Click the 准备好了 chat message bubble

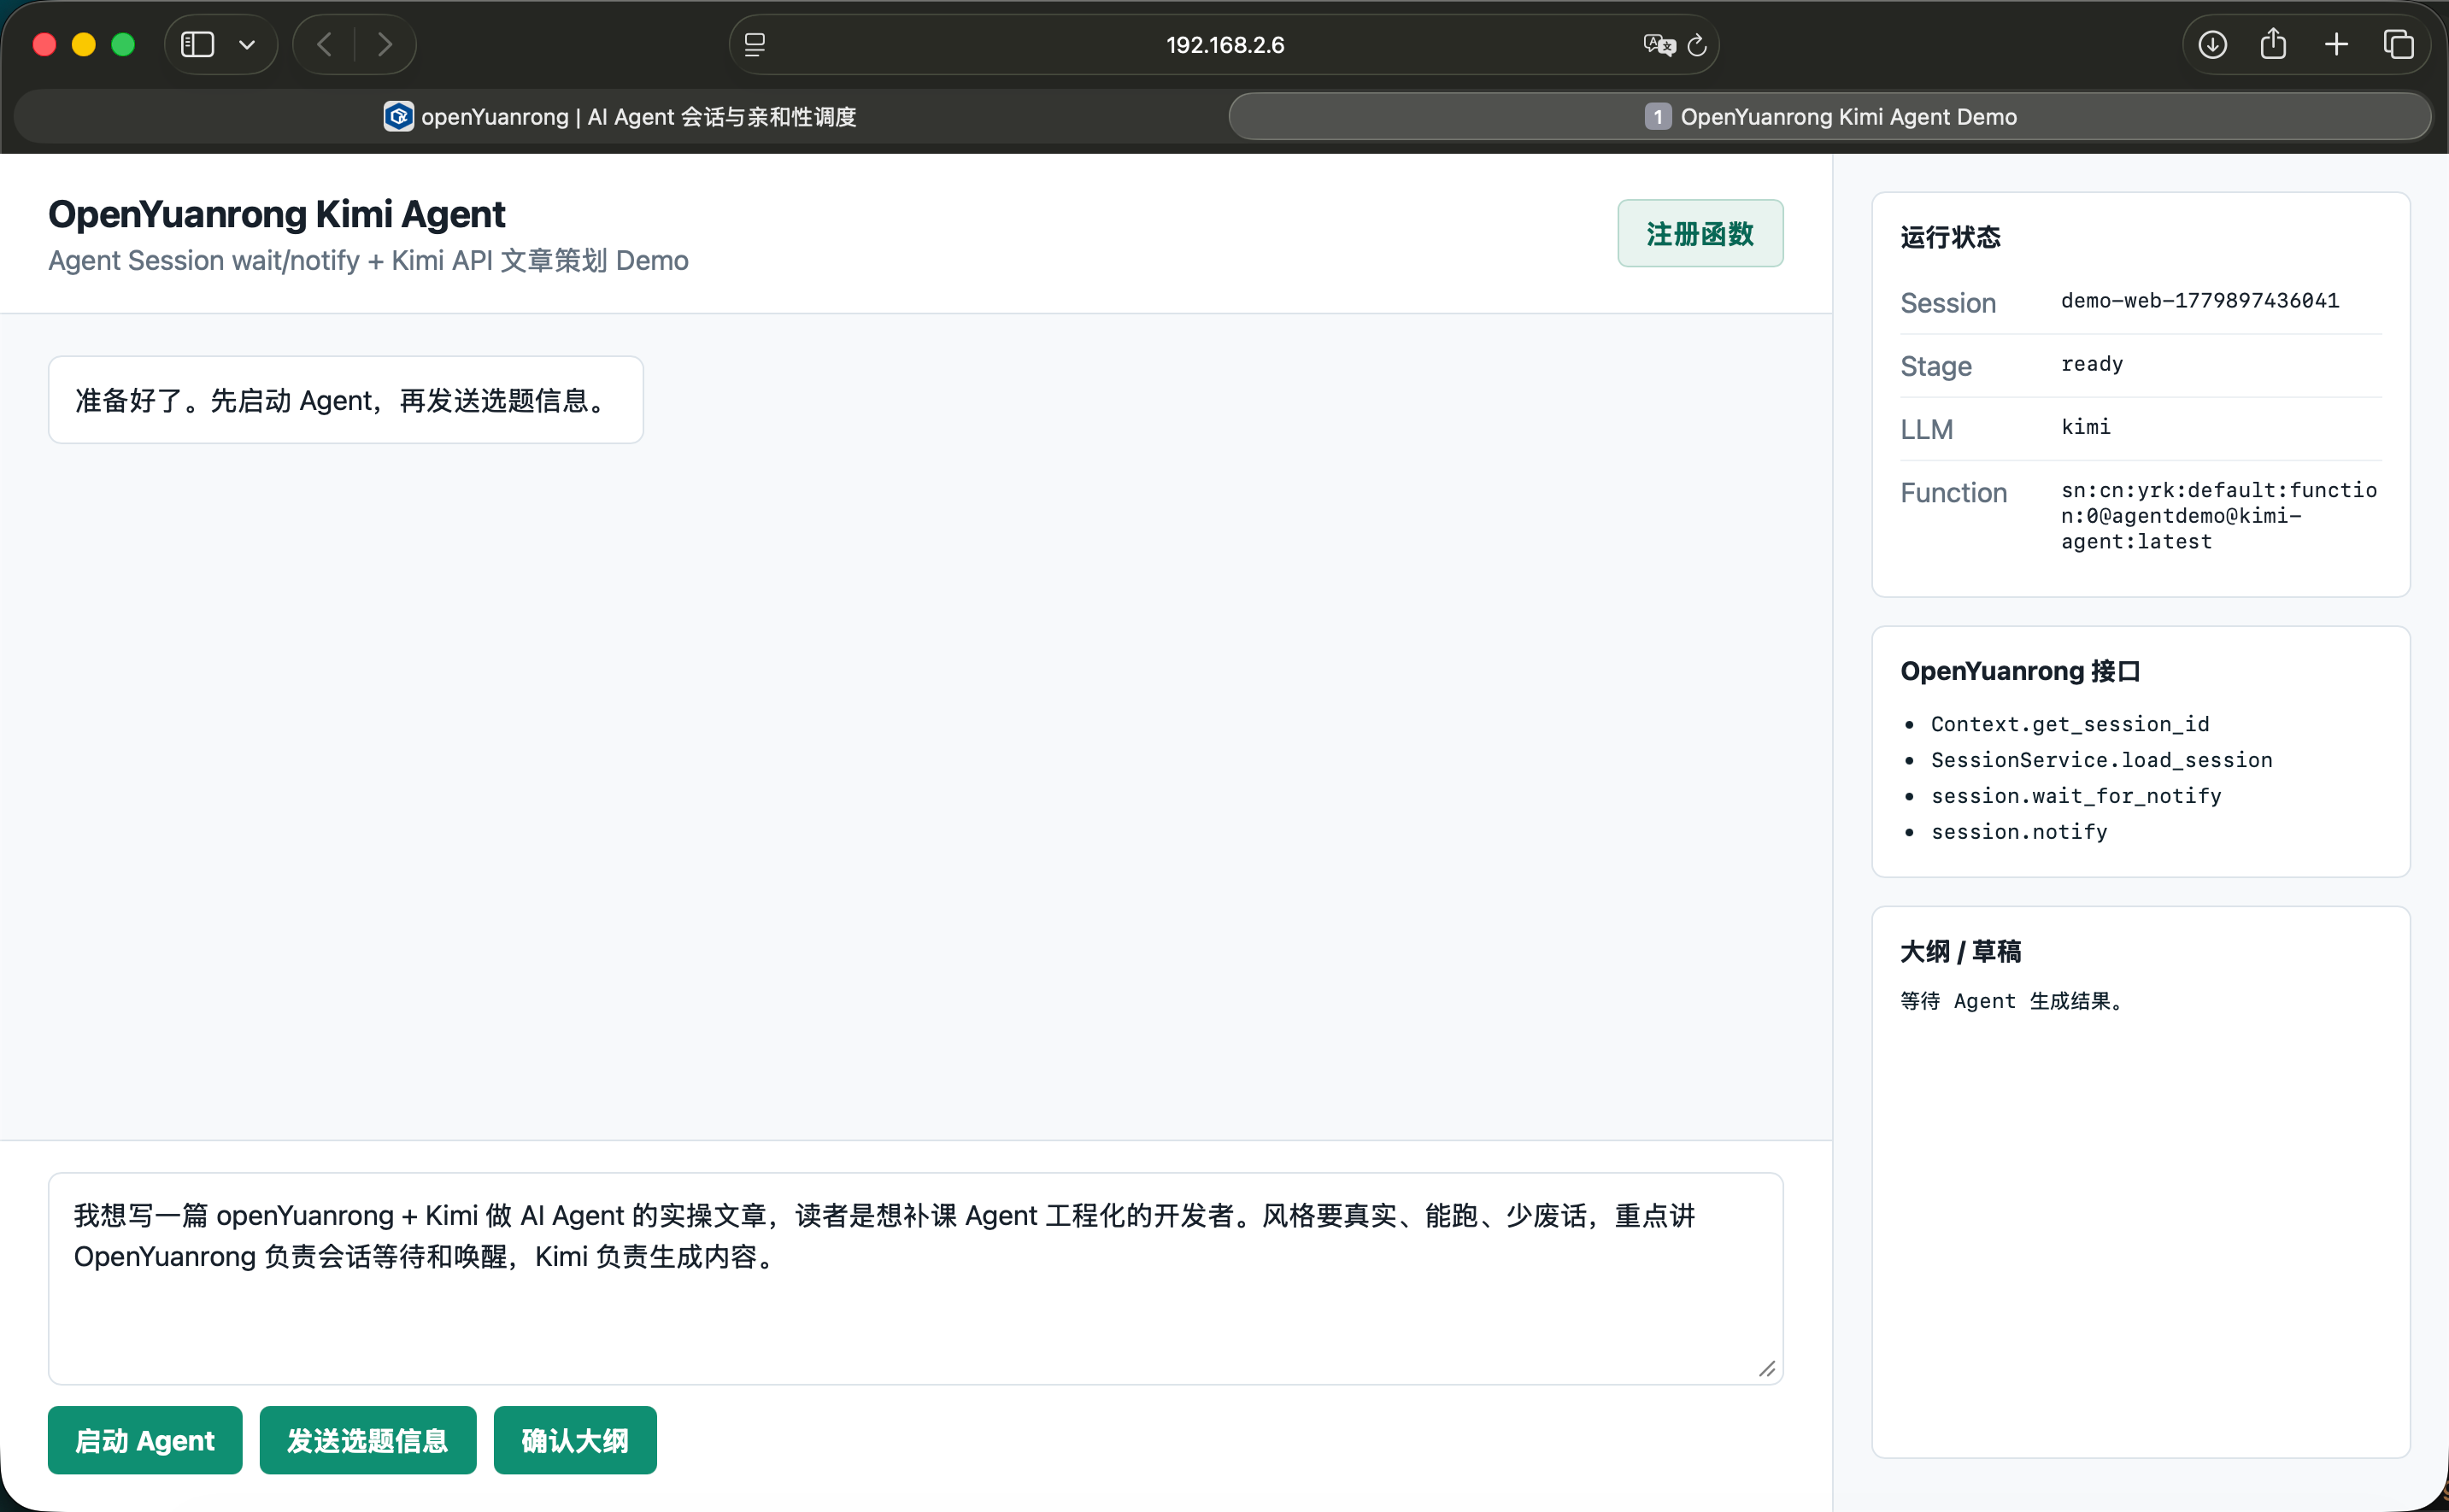[x=346, y=400]
